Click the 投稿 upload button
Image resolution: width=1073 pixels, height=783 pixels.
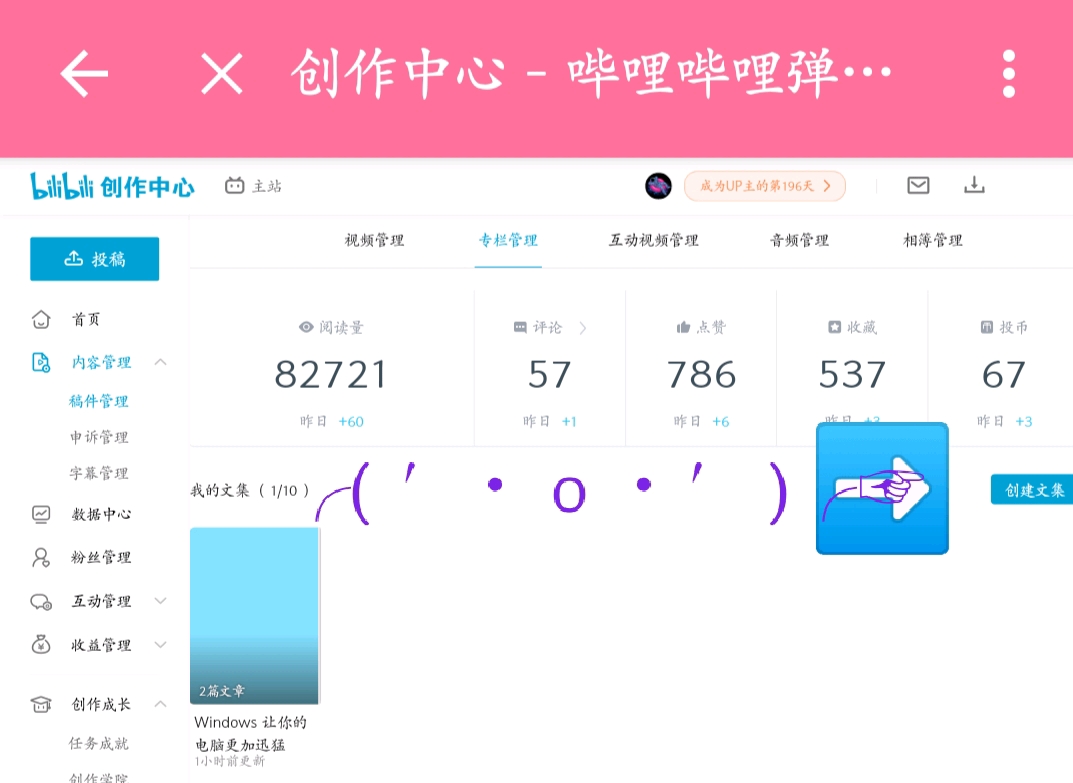coord(94,259)
